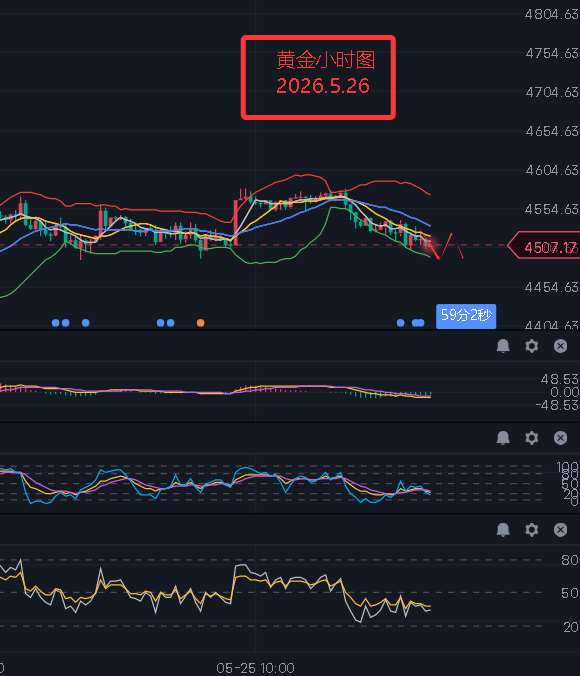Click the 4454.63 price axis label
Viewport: 580px width, 676px height.
pos(552,287)
